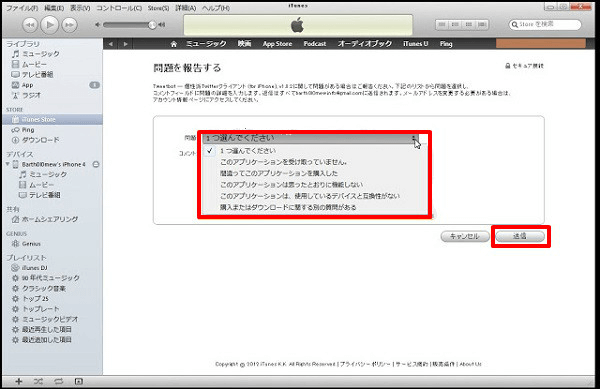
Task: Click the next track fast-forward button
Action: coord(69,25)
